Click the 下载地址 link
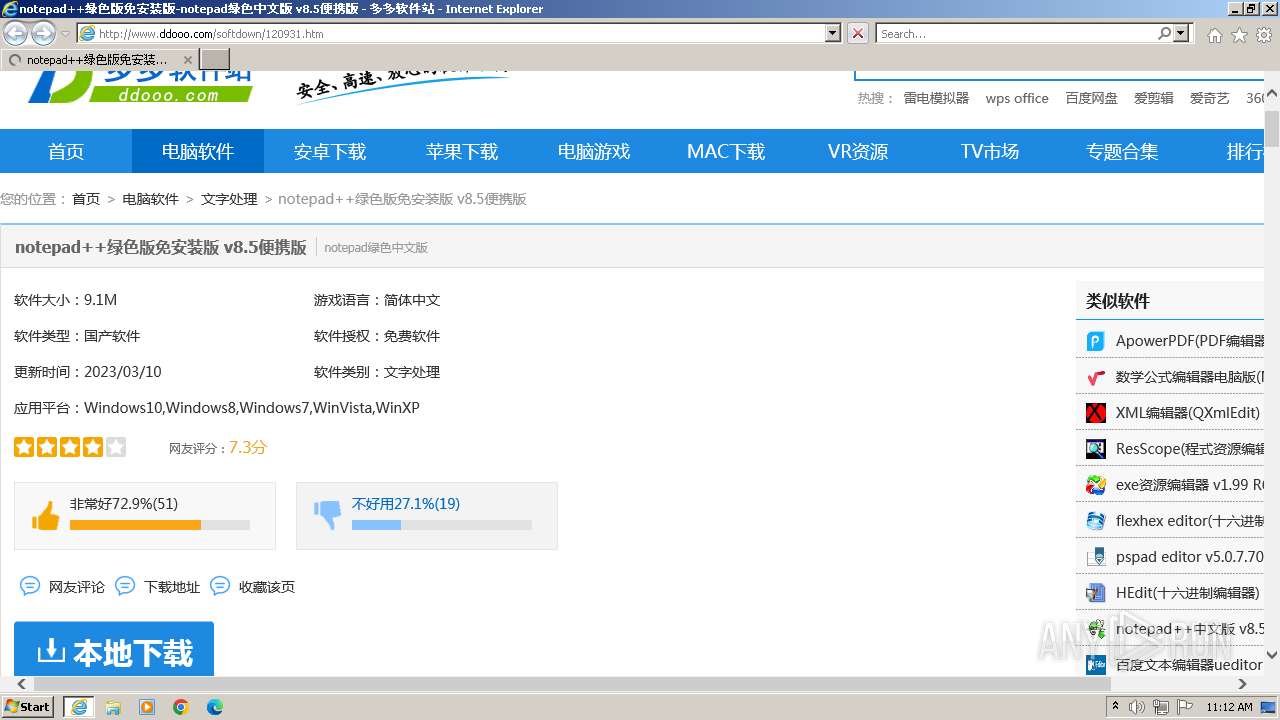This screenshot has height=720, width=1280. tap(172, 587)
